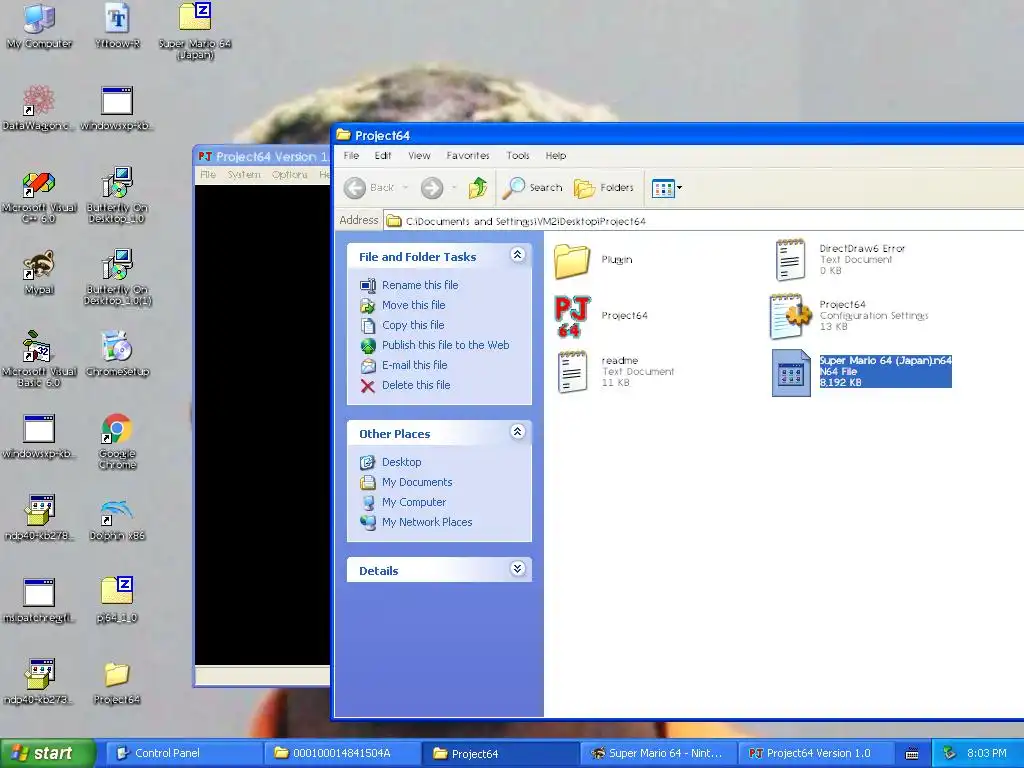Open My Computer desktop icon
Screen dimensions: 1024x768
coord(39,26)
